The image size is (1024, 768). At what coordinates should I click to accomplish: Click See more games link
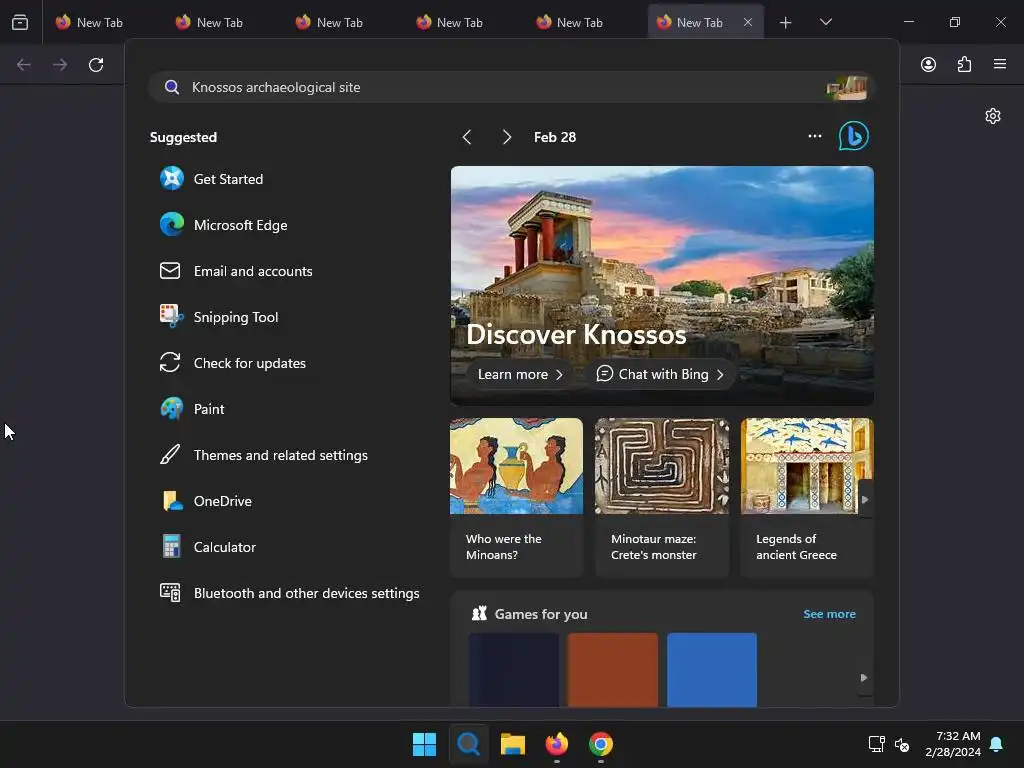tap(829, 614)
